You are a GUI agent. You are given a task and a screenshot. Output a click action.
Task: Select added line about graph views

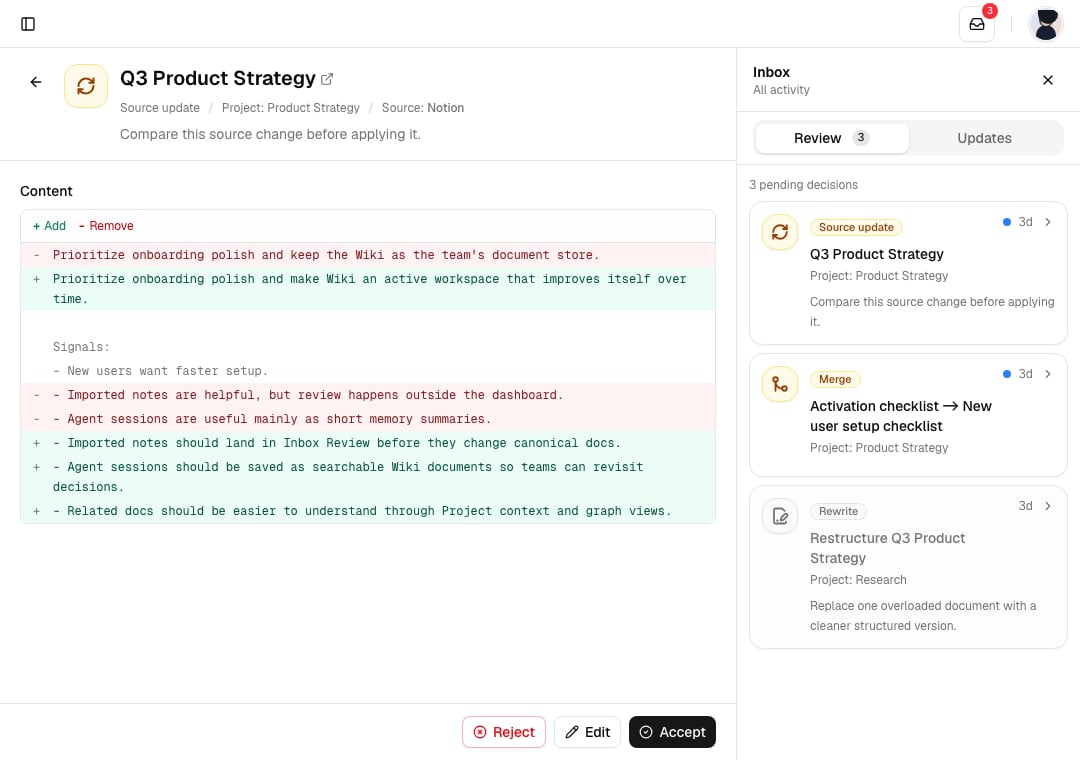pos(368,511)
